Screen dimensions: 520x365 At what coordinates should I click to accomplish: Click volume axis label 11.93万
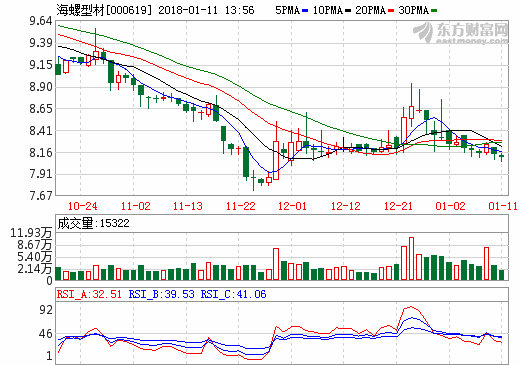click(31, 233)
